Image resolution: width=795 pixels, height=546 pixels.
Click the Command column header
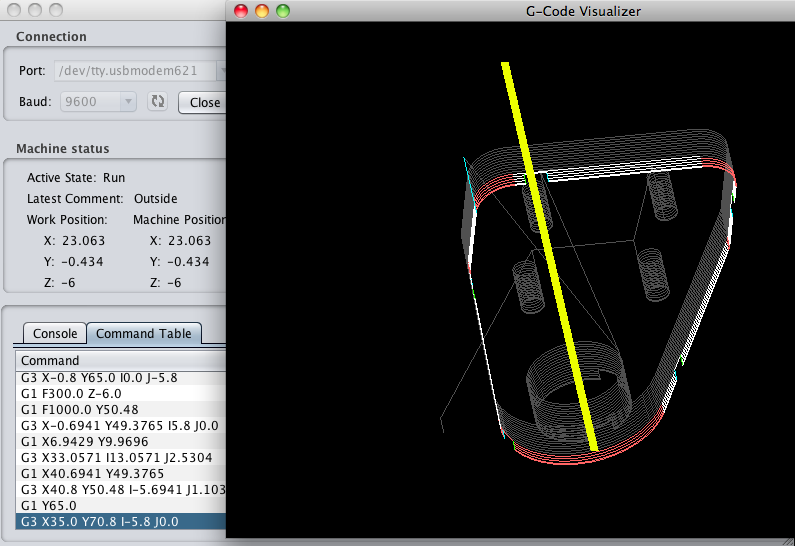121,360
